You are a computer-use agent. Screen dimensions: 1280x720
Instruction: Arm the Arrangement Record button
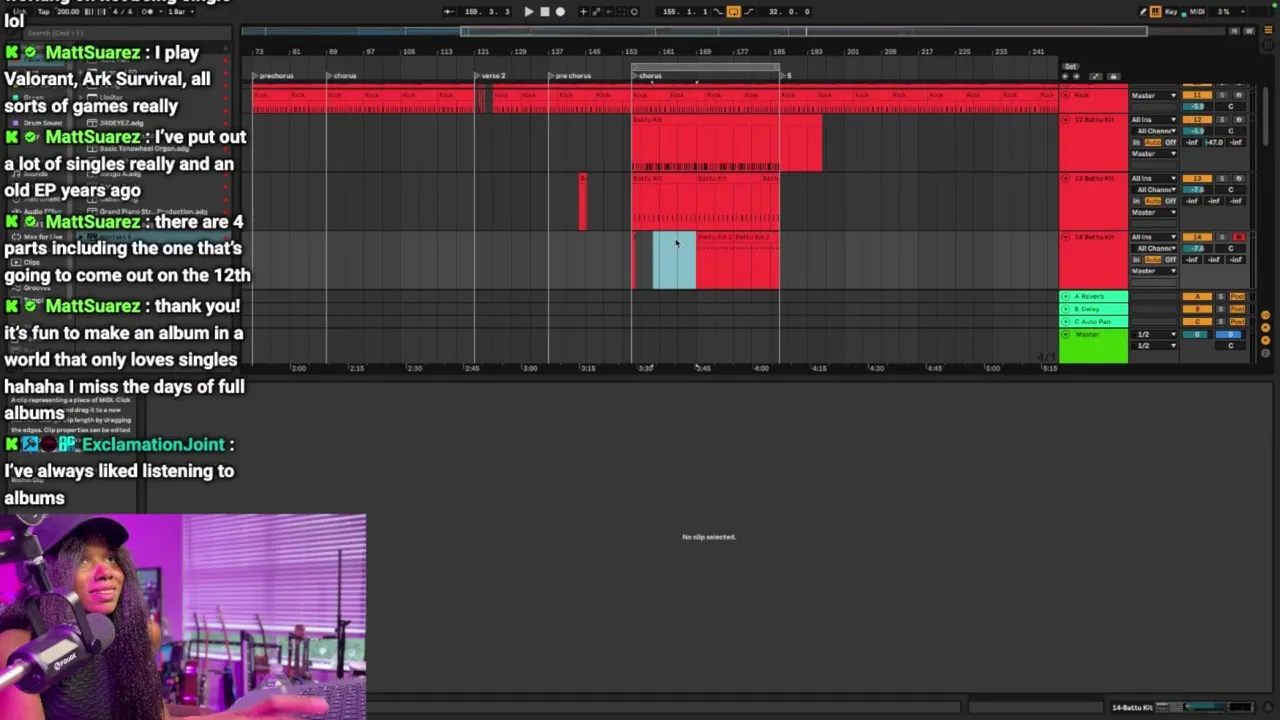(x=560, y=12)
